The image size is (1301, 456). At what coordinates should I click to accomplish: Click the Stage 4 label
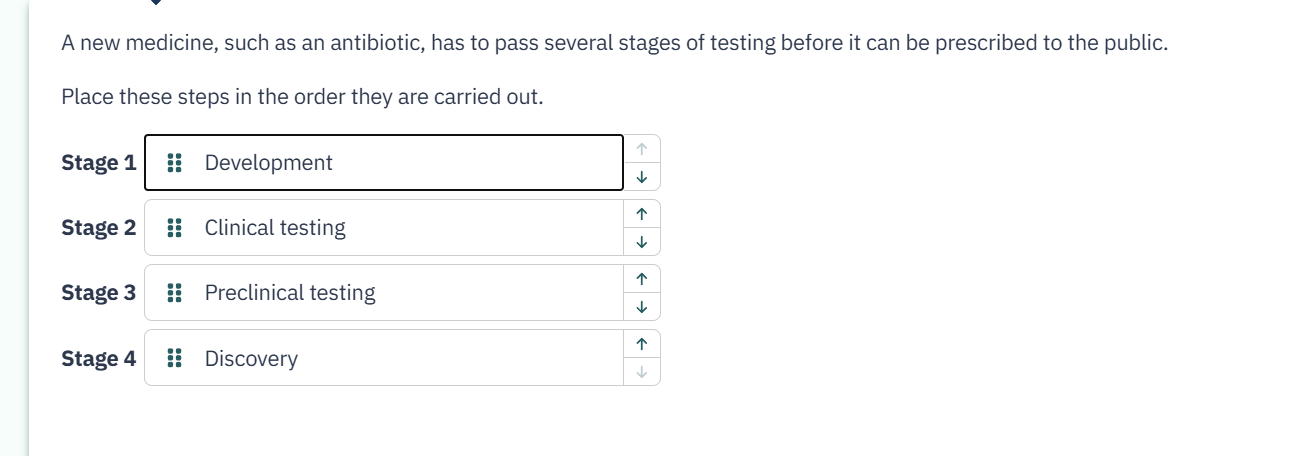point(98,358)
